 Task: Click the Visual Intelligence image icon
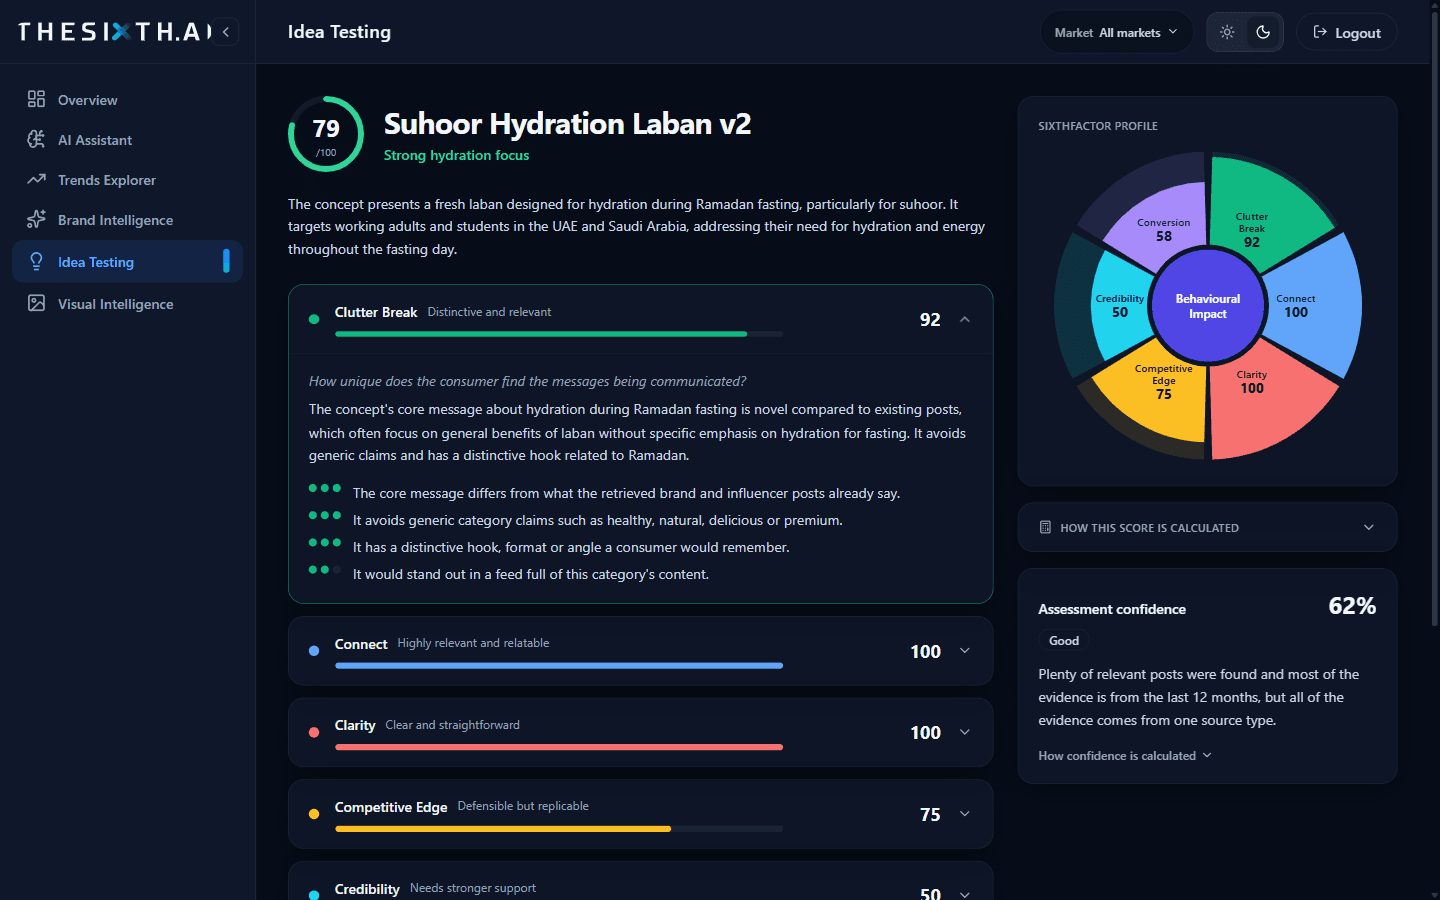pyautogui.click(x=36, y=303)
